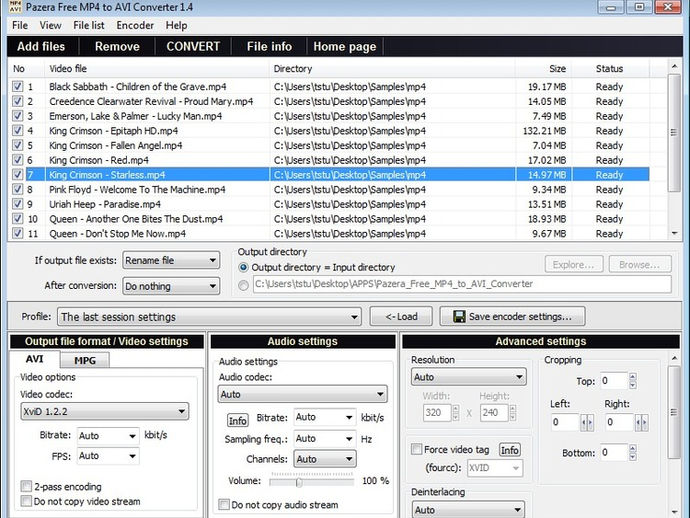Click the Add files toolbar button

[x=41, y=46]
